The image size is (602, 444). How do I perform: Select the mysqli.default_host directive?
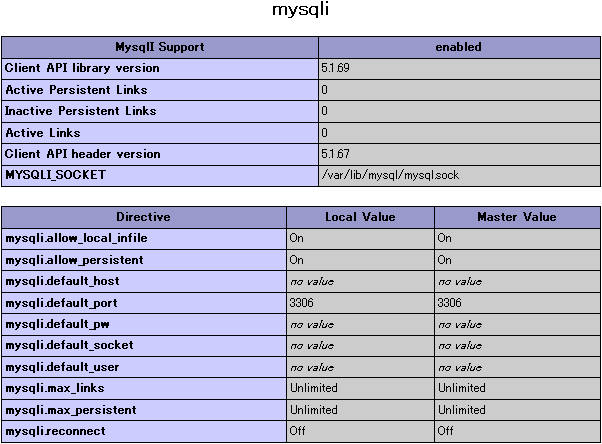pos(62,282)
